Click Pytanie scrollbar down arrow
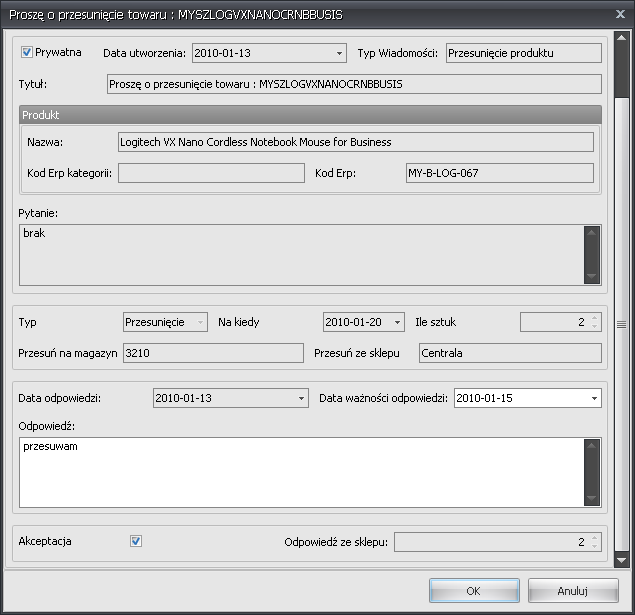The image size is (635, 615). click(592, 277)
